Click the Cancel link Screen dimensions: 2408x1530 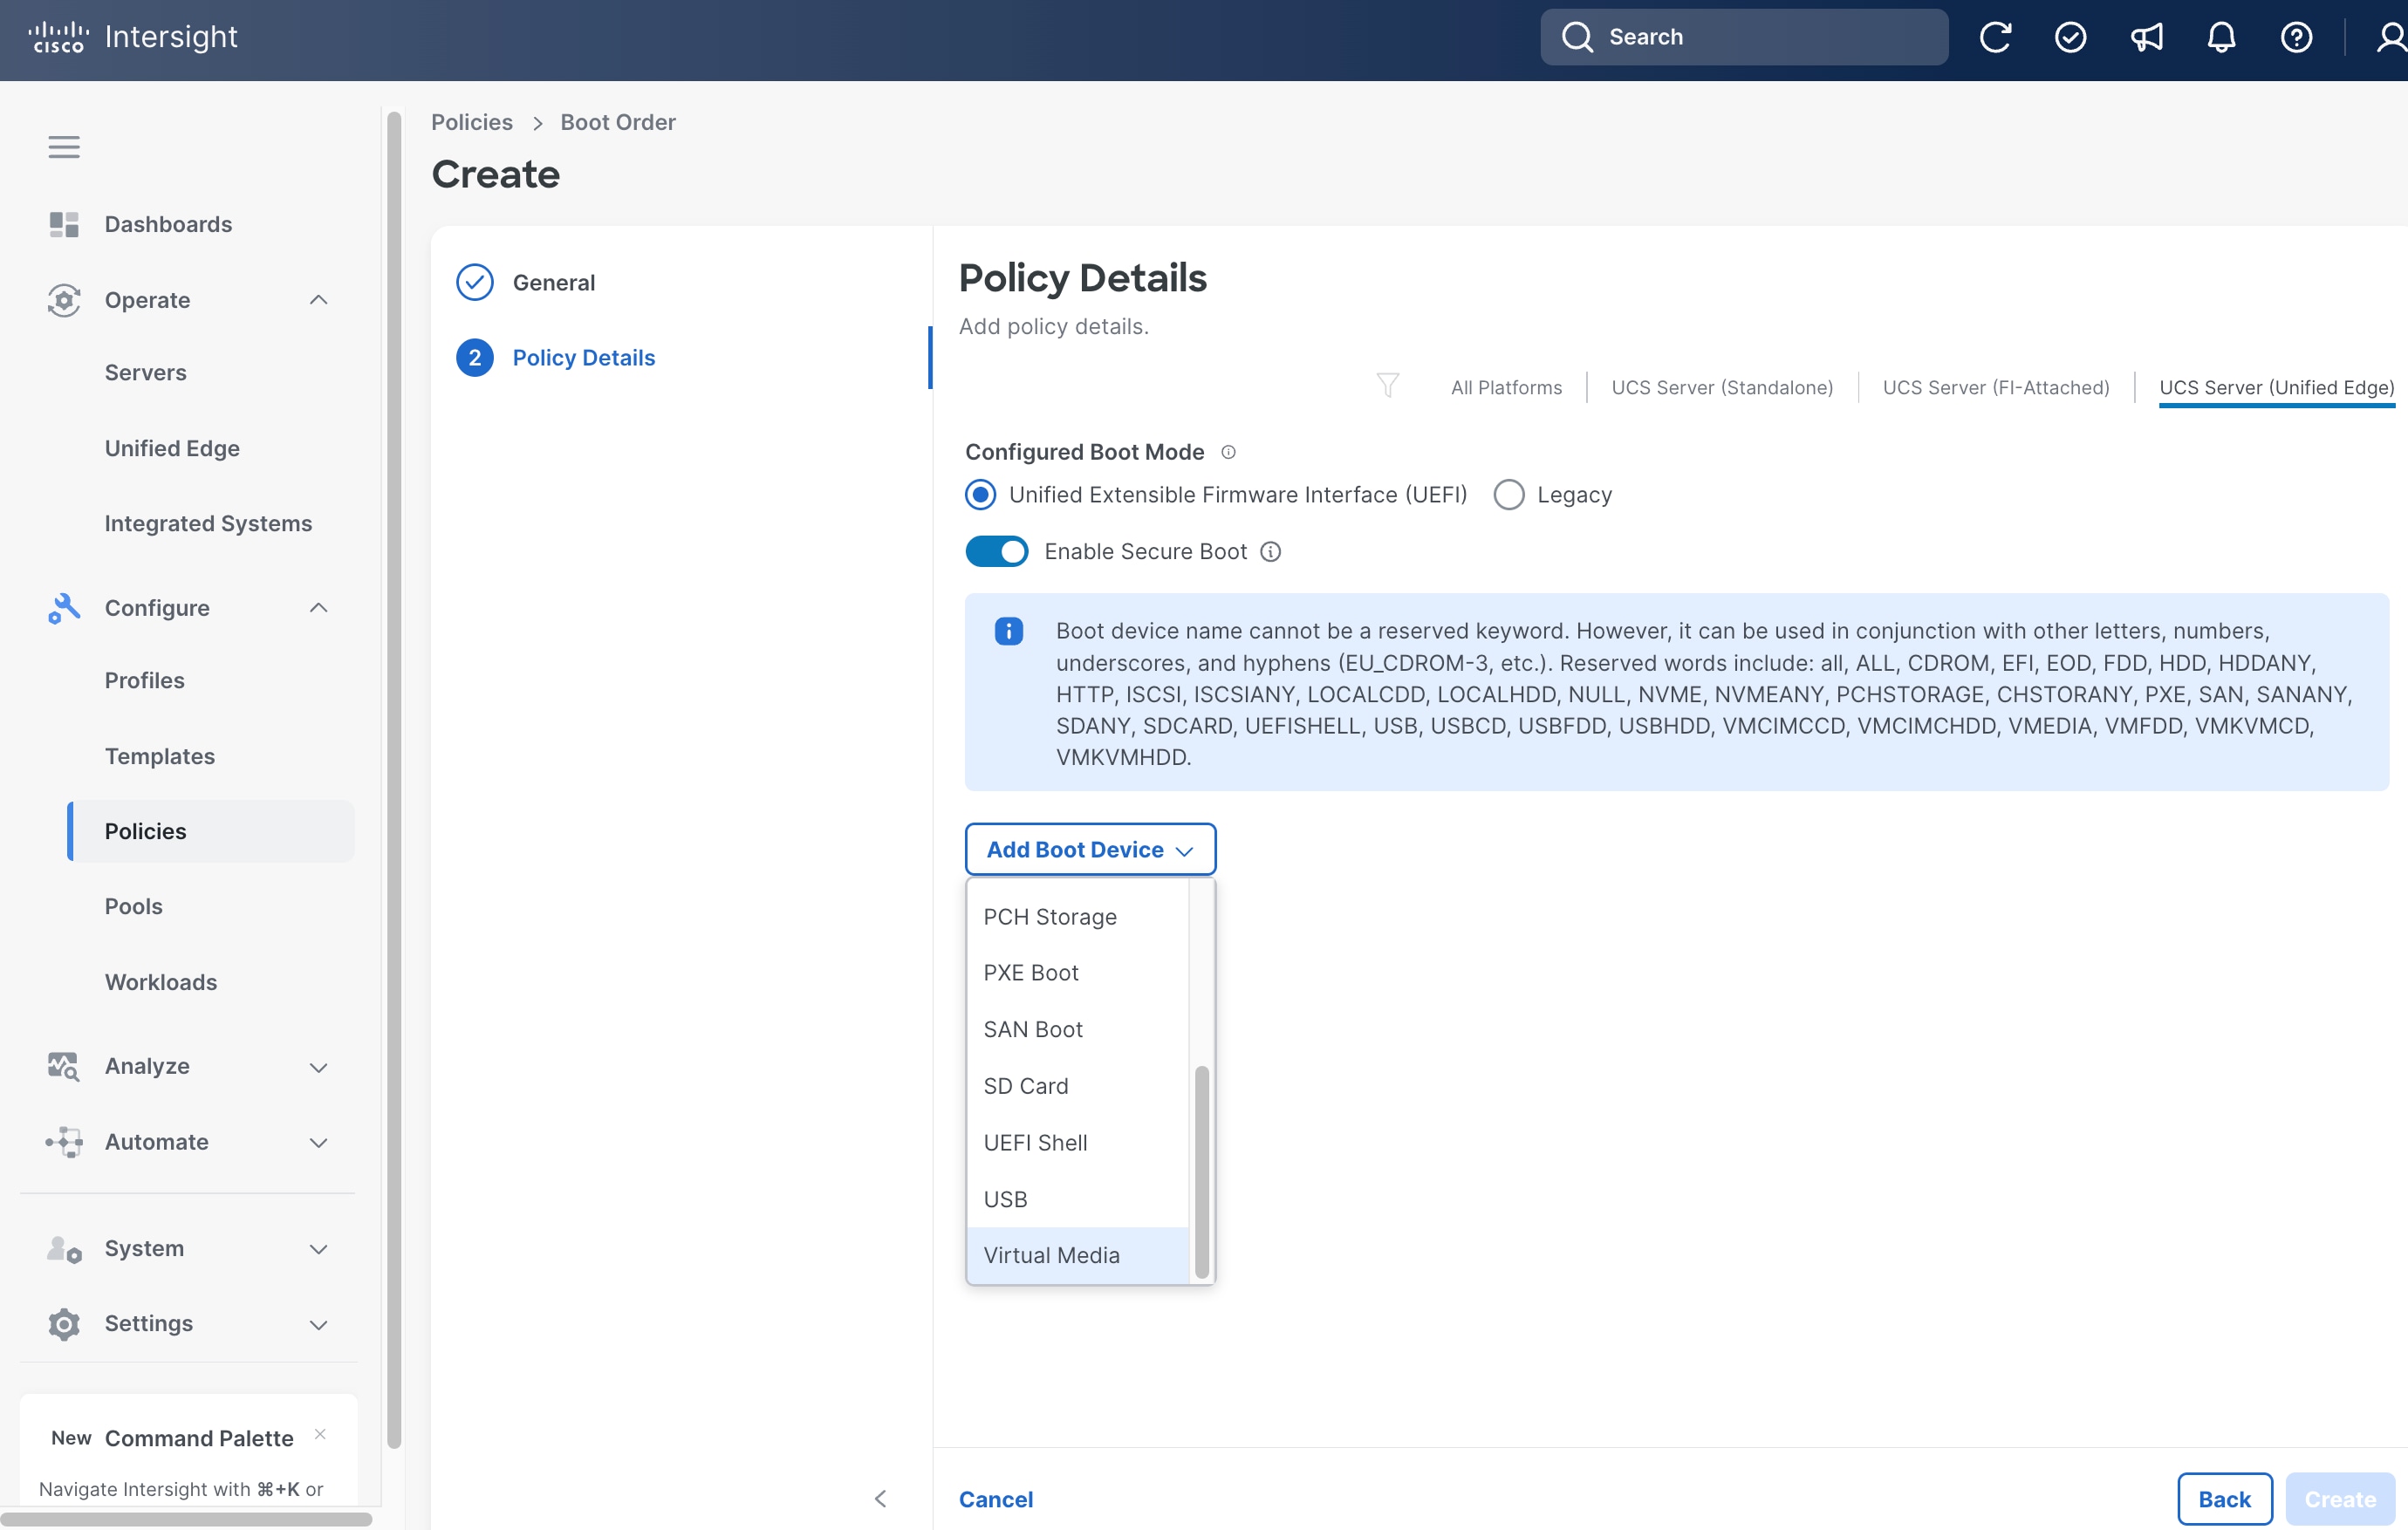click(x=995, y=1499)
